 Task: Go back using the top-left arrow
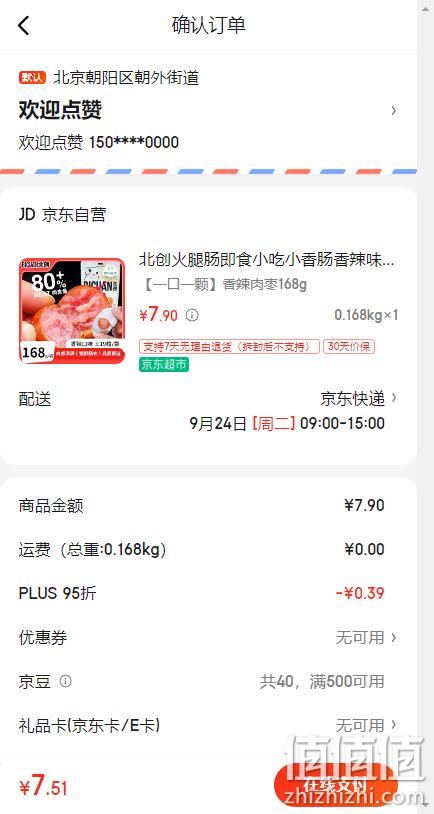point(24,25)
